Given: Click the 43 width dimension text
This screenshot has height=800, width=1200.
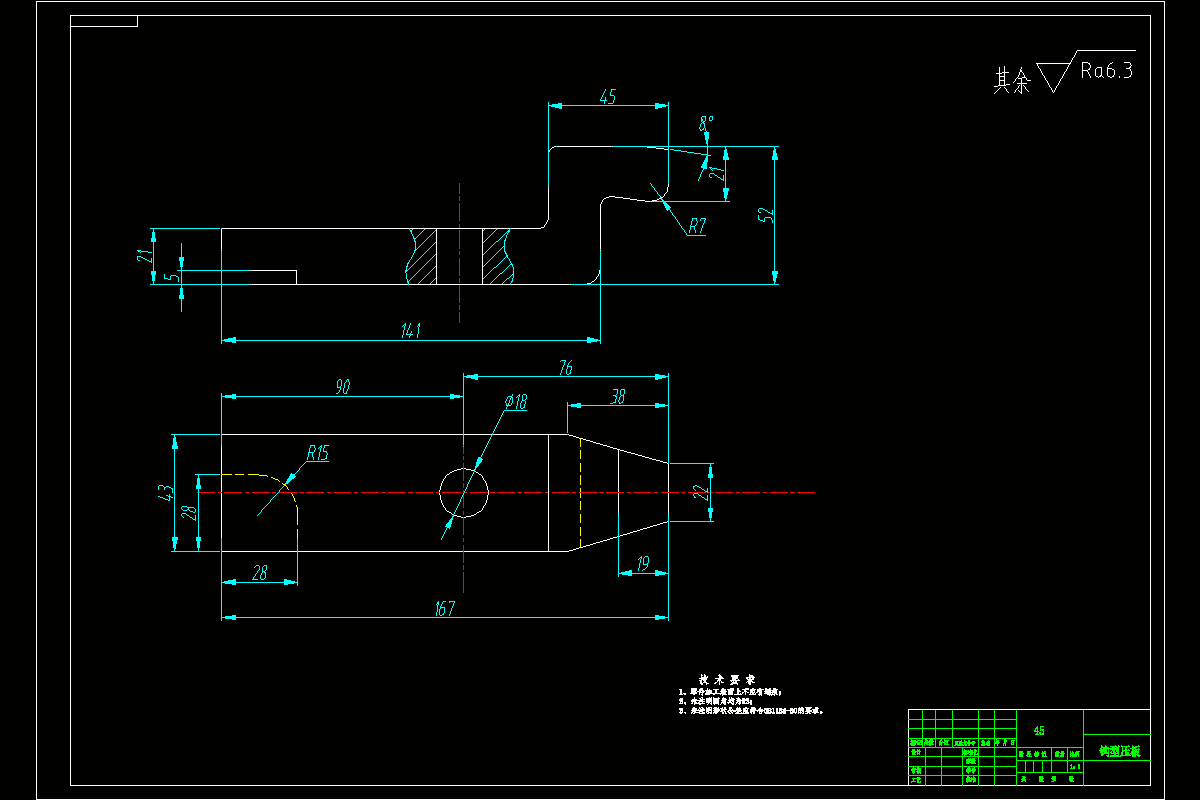Looking at the screenshot, I should pyautogui.click(x=165, y=491).
